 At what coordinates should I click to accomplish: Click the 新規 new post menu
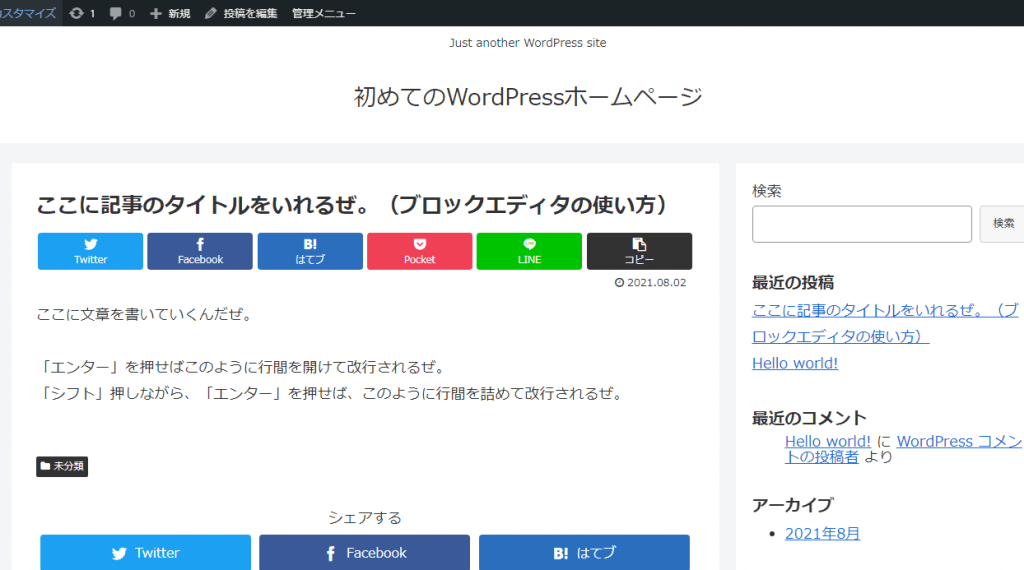(x=170, y=13)
